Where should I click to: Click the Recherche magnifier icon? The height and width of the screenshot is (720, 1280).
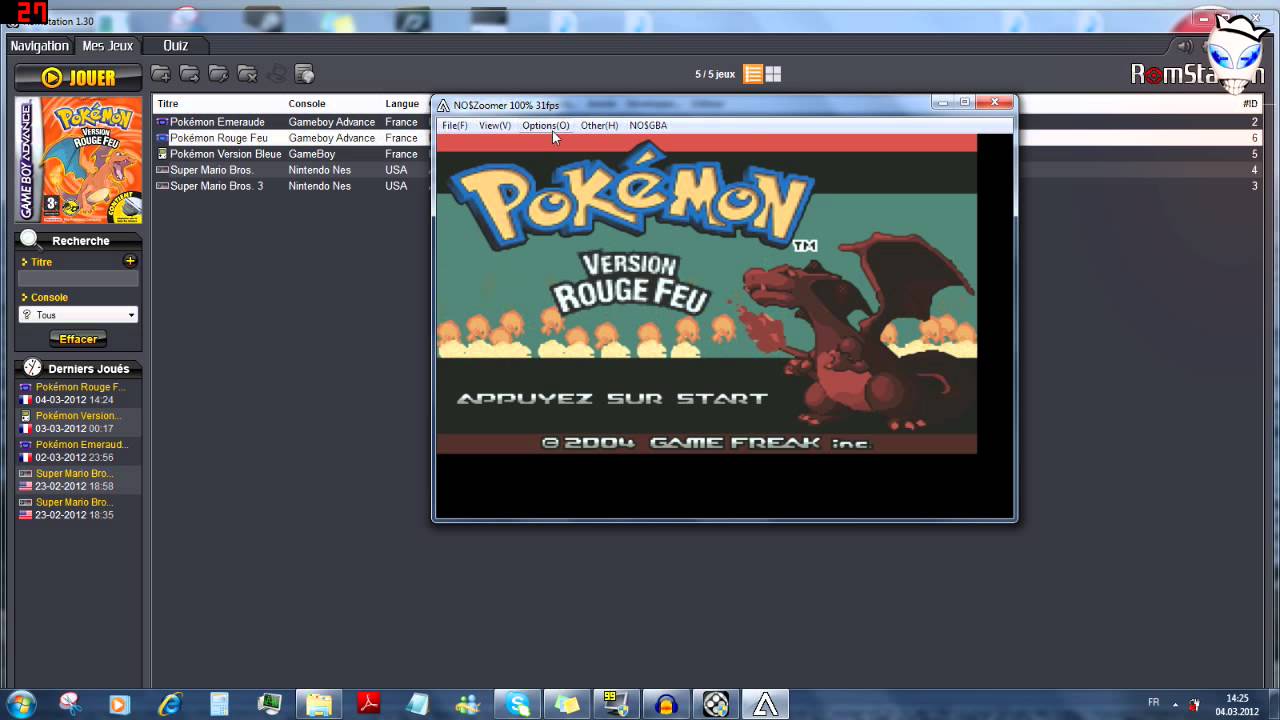[31, 240]
